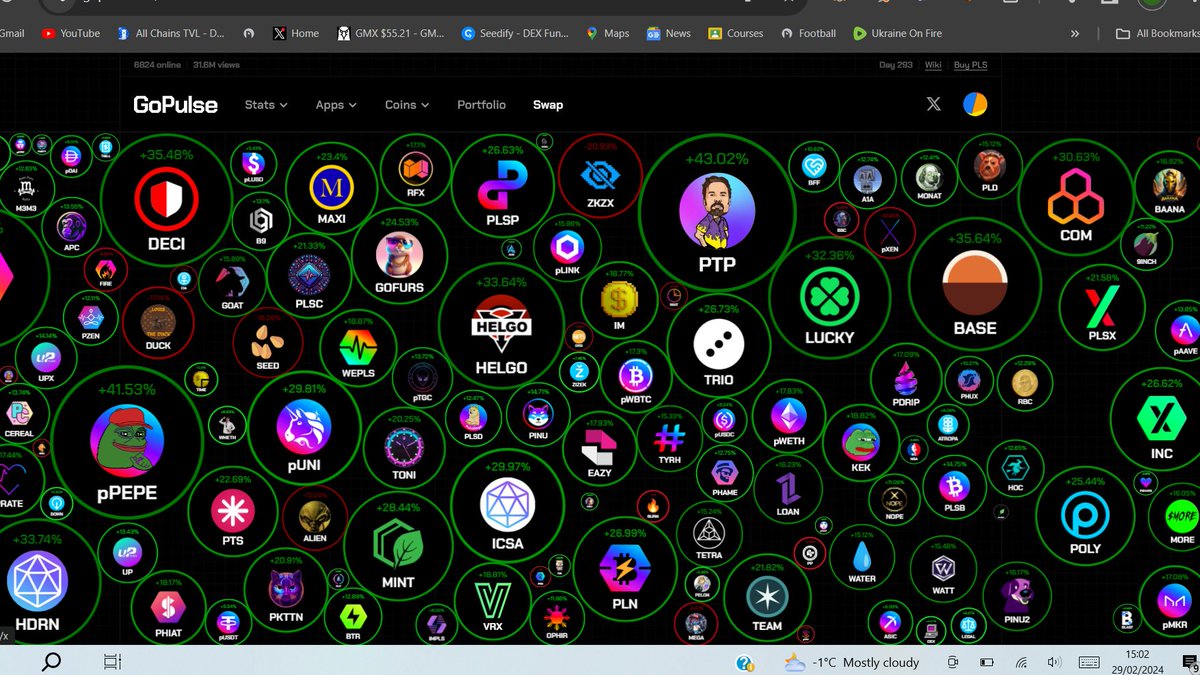Click the HDRN token bubble
Viewport: 1200px width, 675px height.
point(37,582)
